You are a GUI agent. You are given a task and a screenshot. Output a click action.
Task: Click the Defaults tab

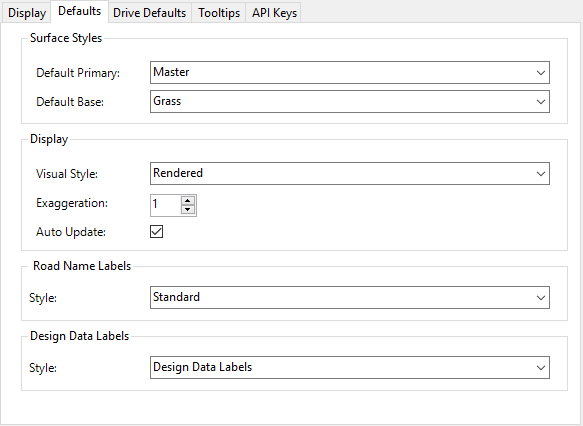click(x=80, y=12)
